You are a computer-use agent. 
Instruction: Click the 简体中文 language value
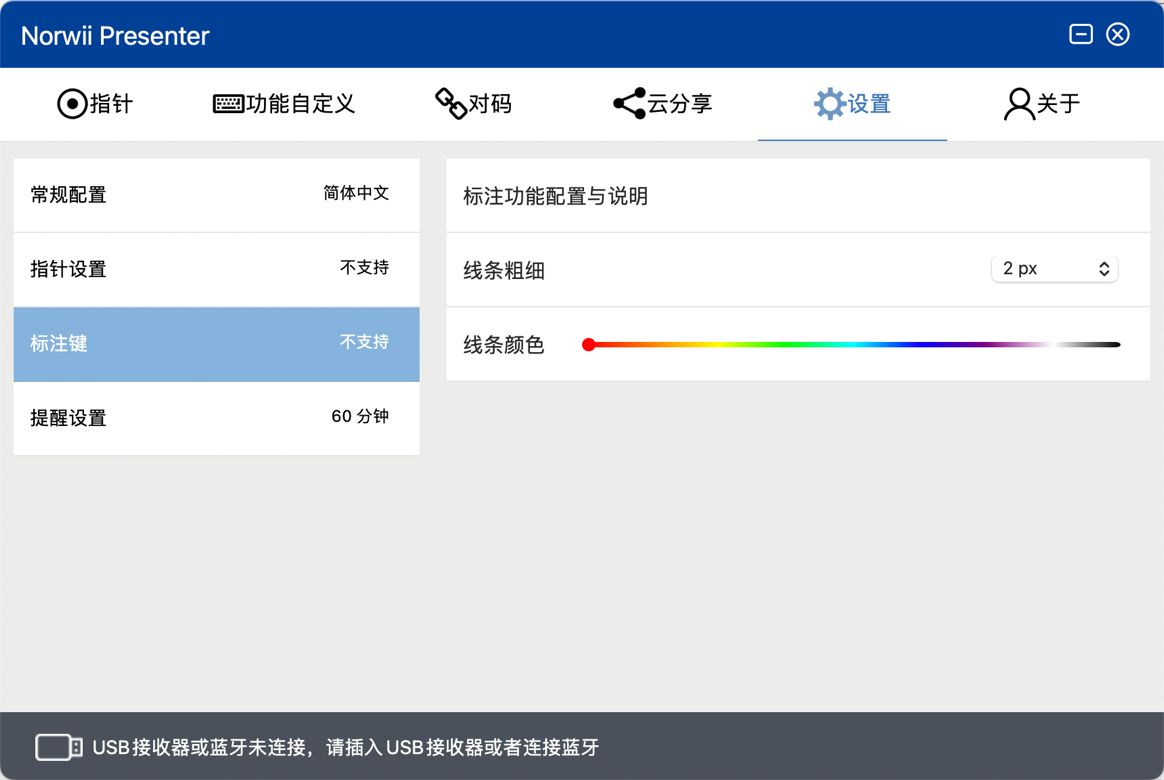(356, 194)
